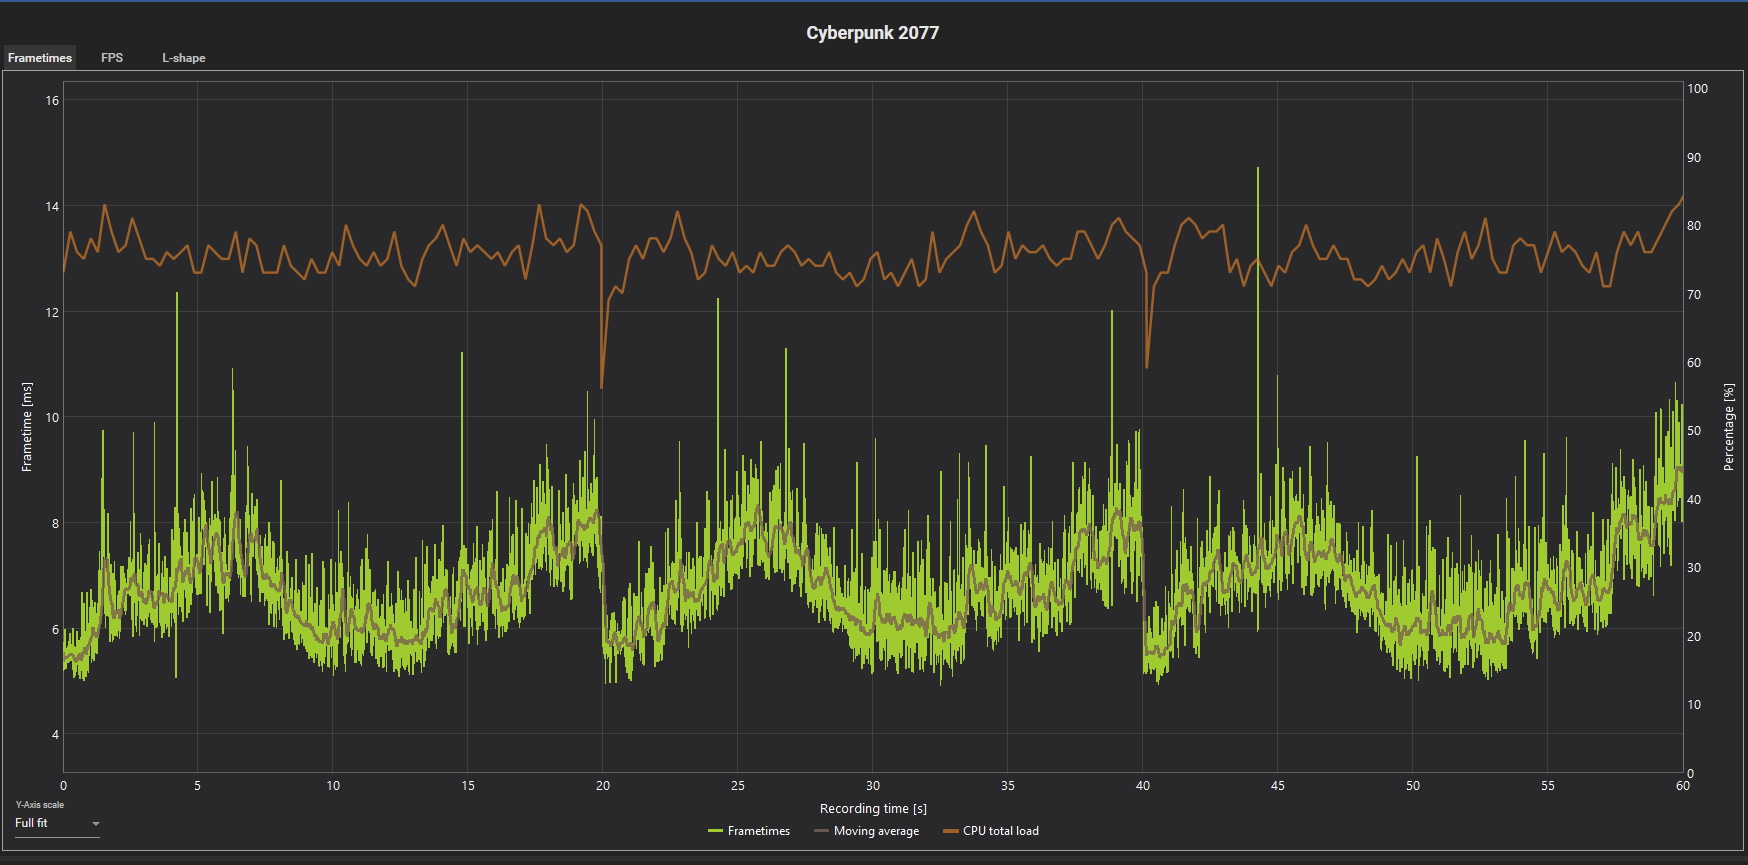
Task: Switch to the Frametimes tab
Action: [40, 58]
